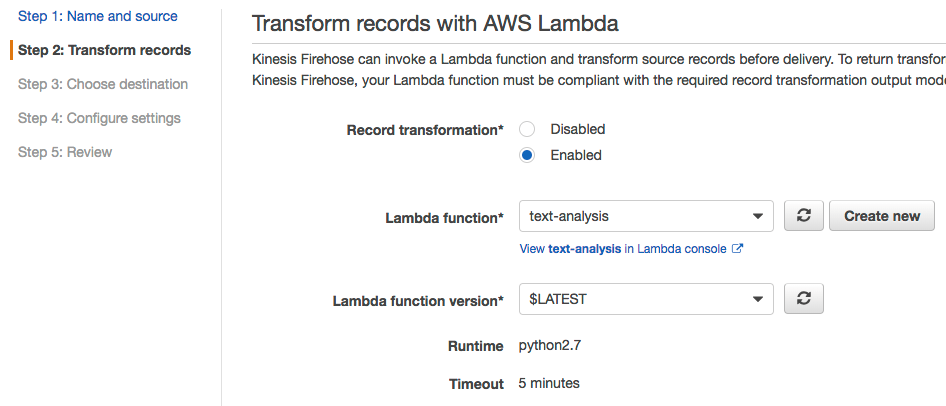Select Disabled for record transformation
Screen dimensions: 946x406
tap(528, 129)
